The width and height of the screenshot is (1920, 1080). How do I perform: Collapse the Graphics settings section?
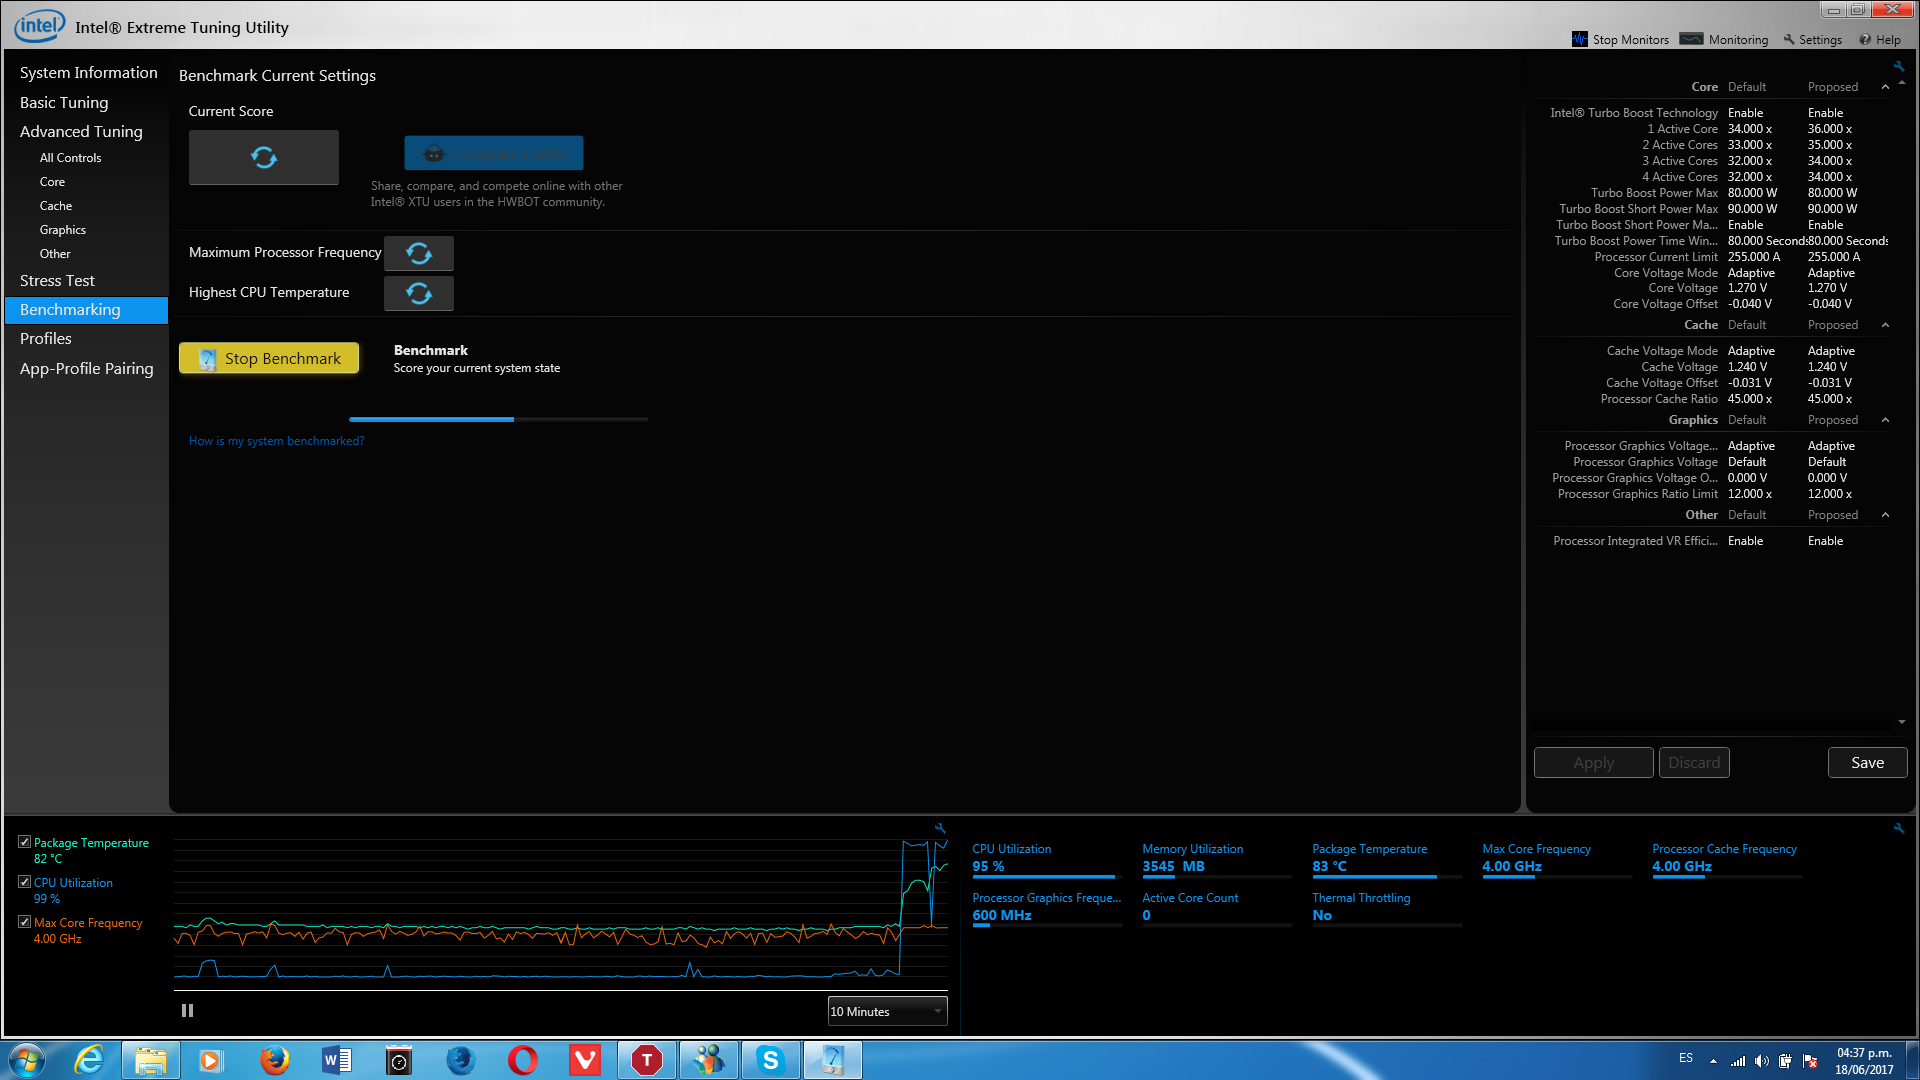click(x=1885, y=420)
